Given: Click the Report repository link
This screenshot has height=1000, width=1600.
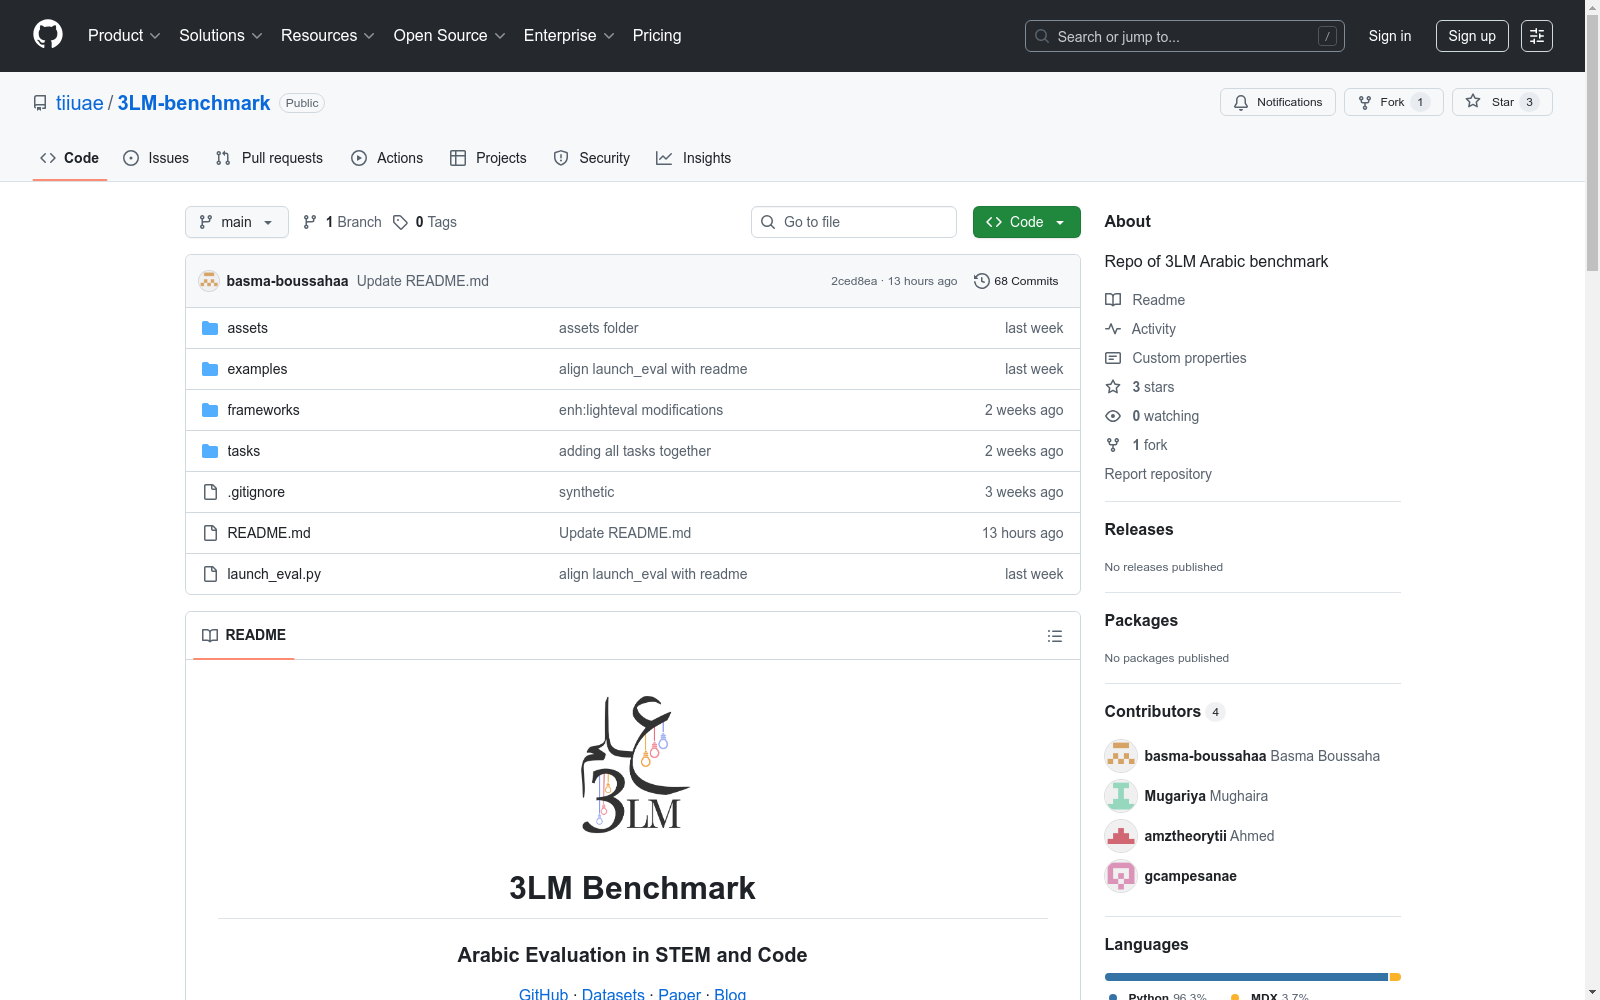Looking at the screenshot, I should coord(1158,474).
